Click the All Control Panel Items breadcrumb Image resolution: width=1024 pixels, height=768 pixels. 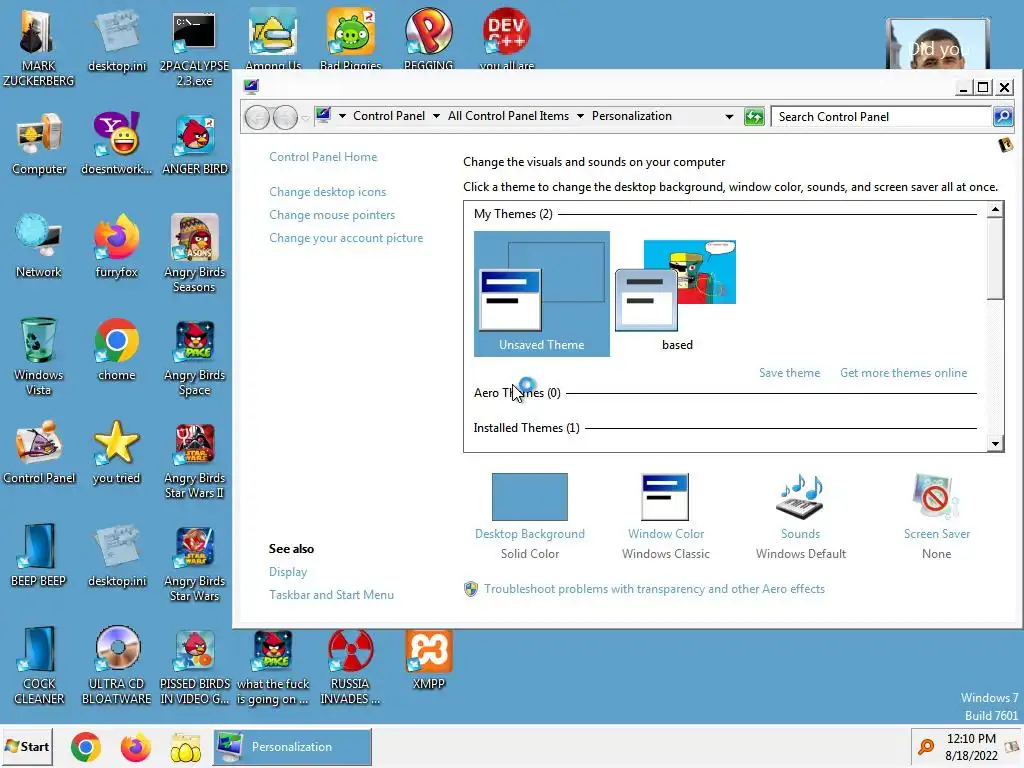tap(508, 116)
